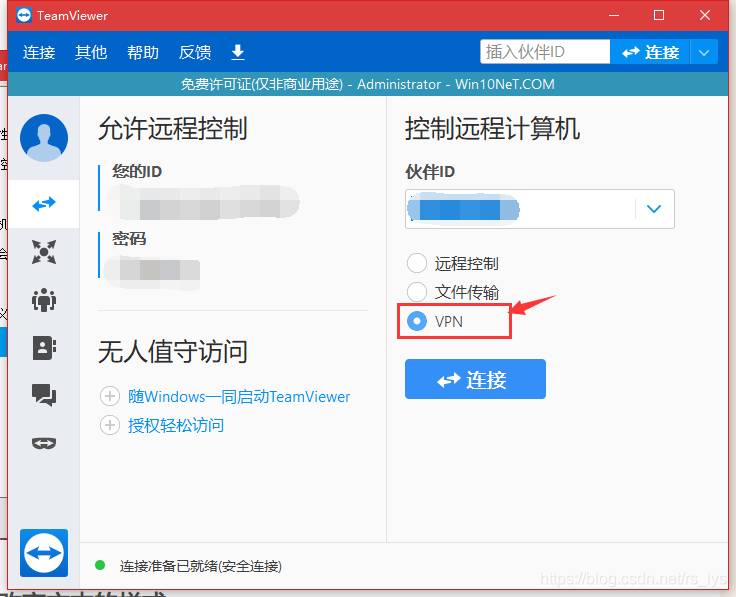Open the 其他 menu
The height and width of the screenshot is (597, 736).
point(91,52)
